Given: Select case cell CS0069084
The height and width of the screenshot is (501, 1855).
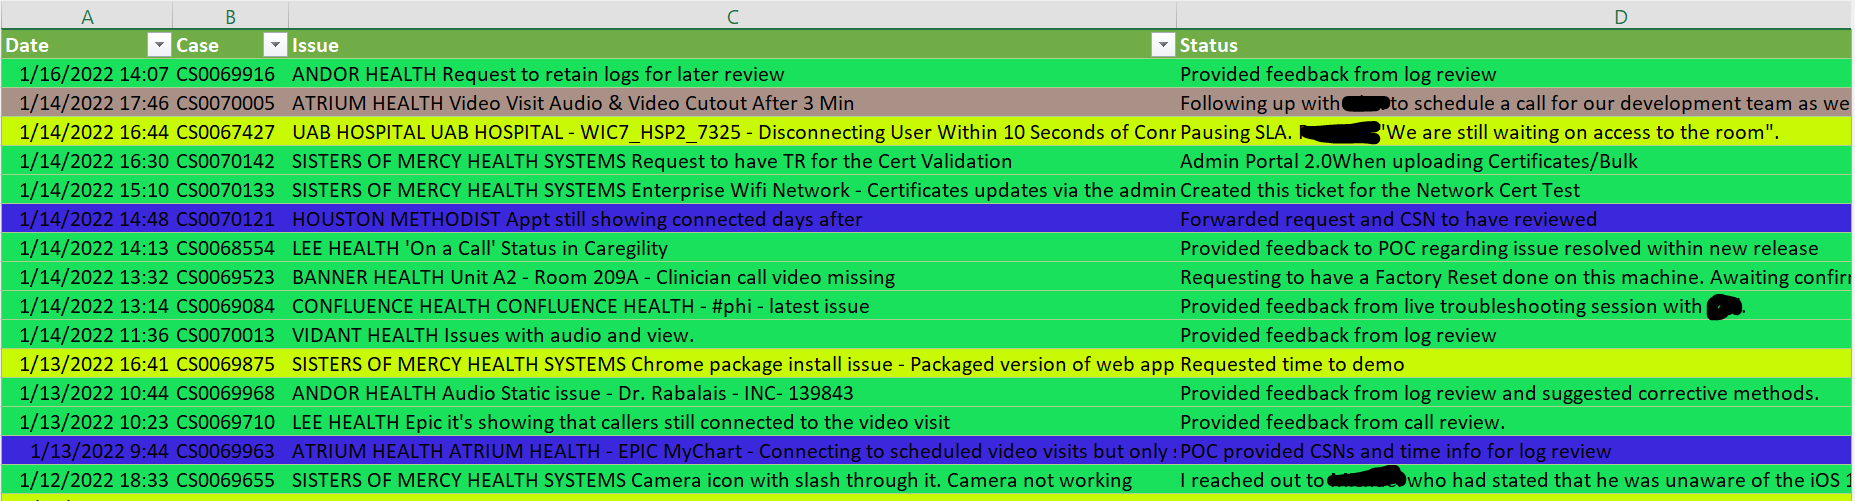Looking at the screenshot, I should click(x=230, y=306).
